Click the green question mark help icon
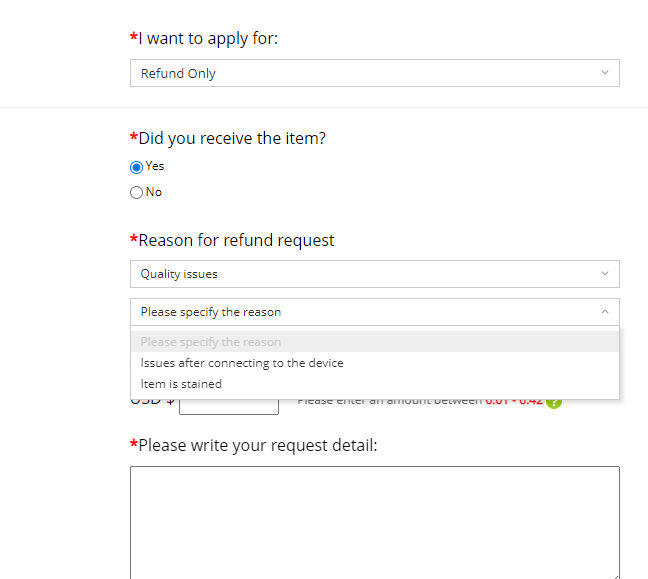The height and width of the screenshot is (579, 648). pyautogui.click(x=554, y=403)
